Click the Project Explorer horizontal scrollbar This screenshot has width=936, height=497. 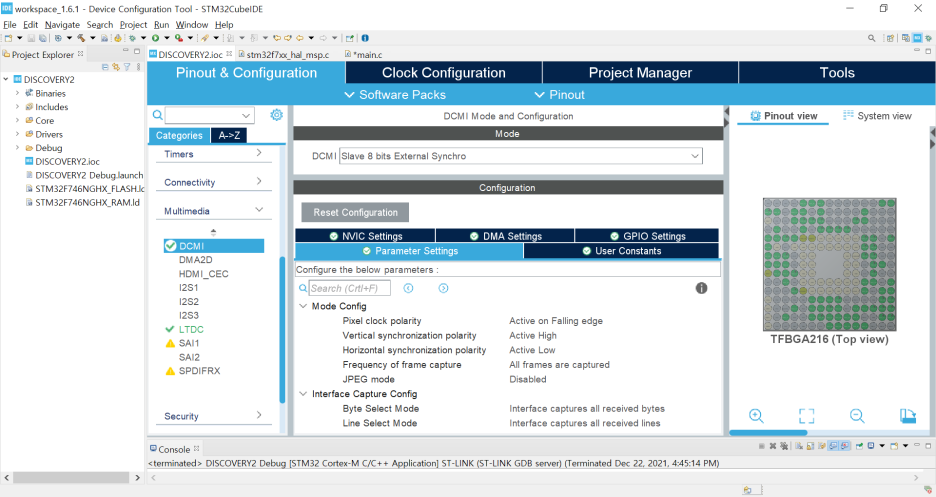(x=71, y=477)
